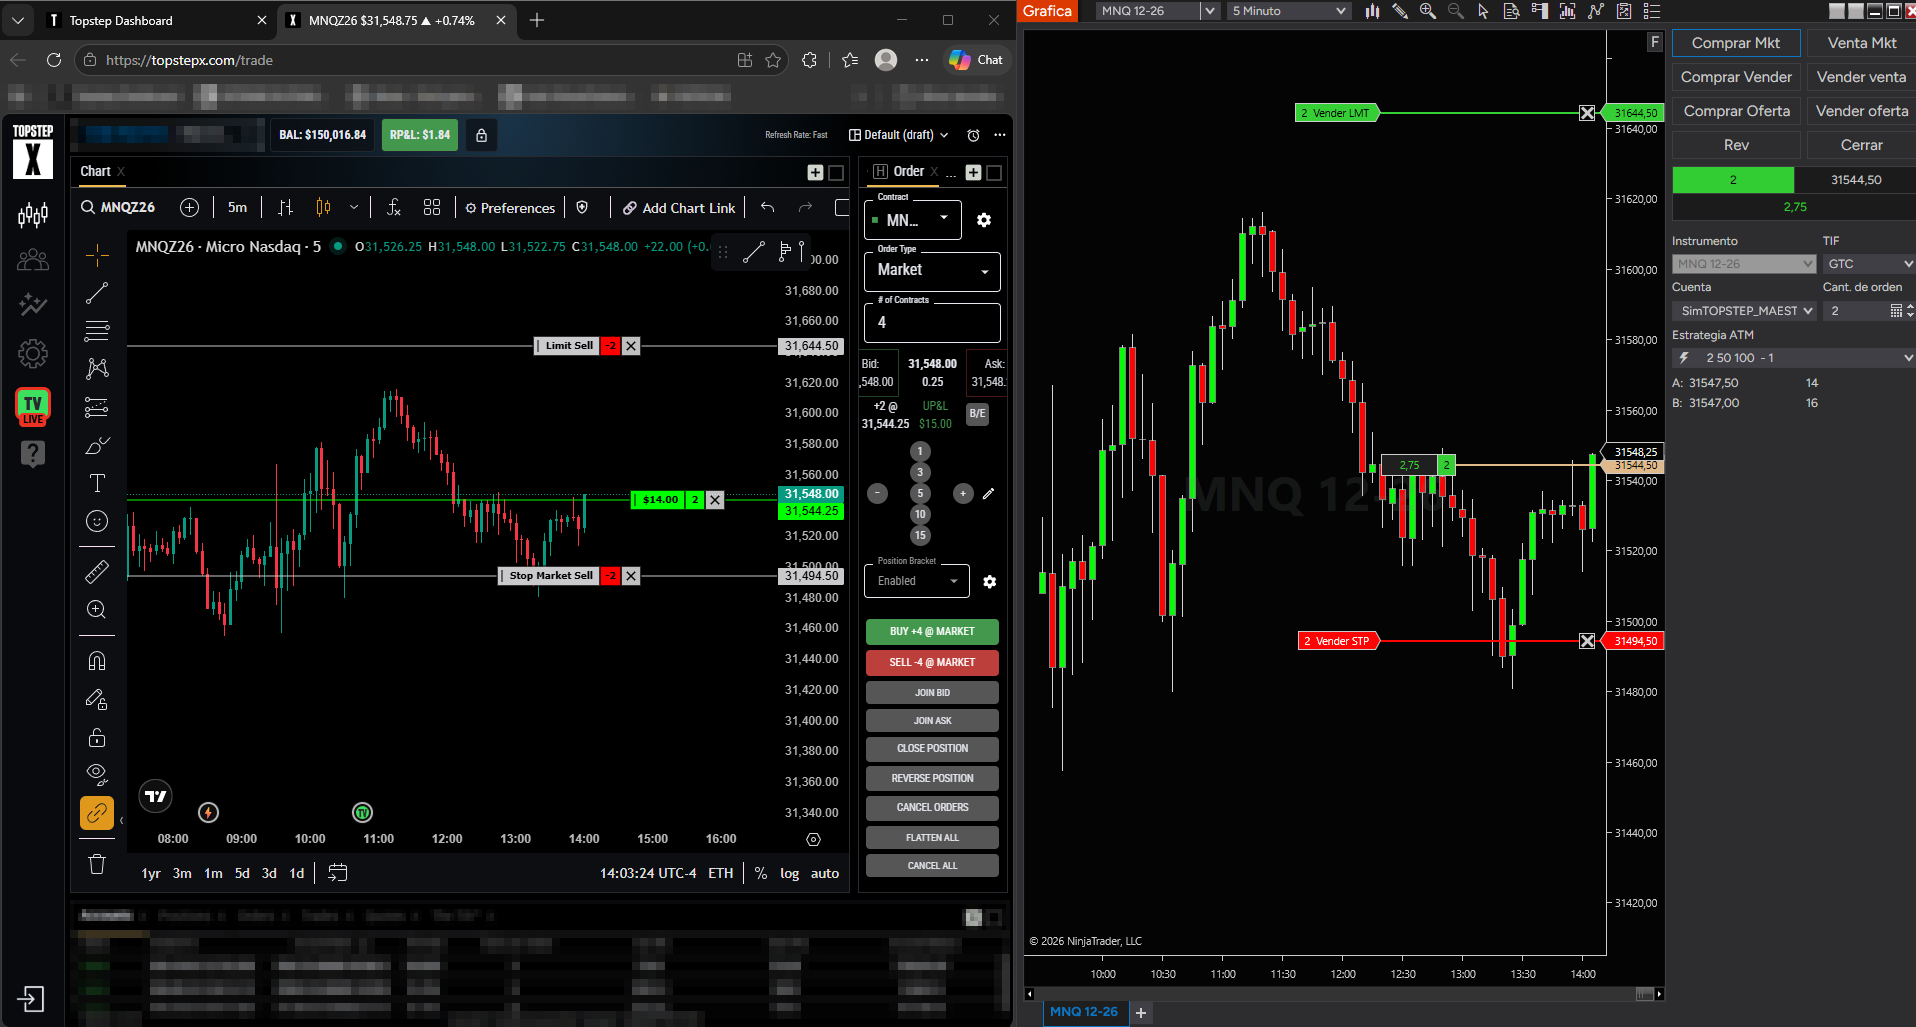The image size is (1916, 1027).
Task: Open contract settings gear in Order panel
Action: [984, 220]
